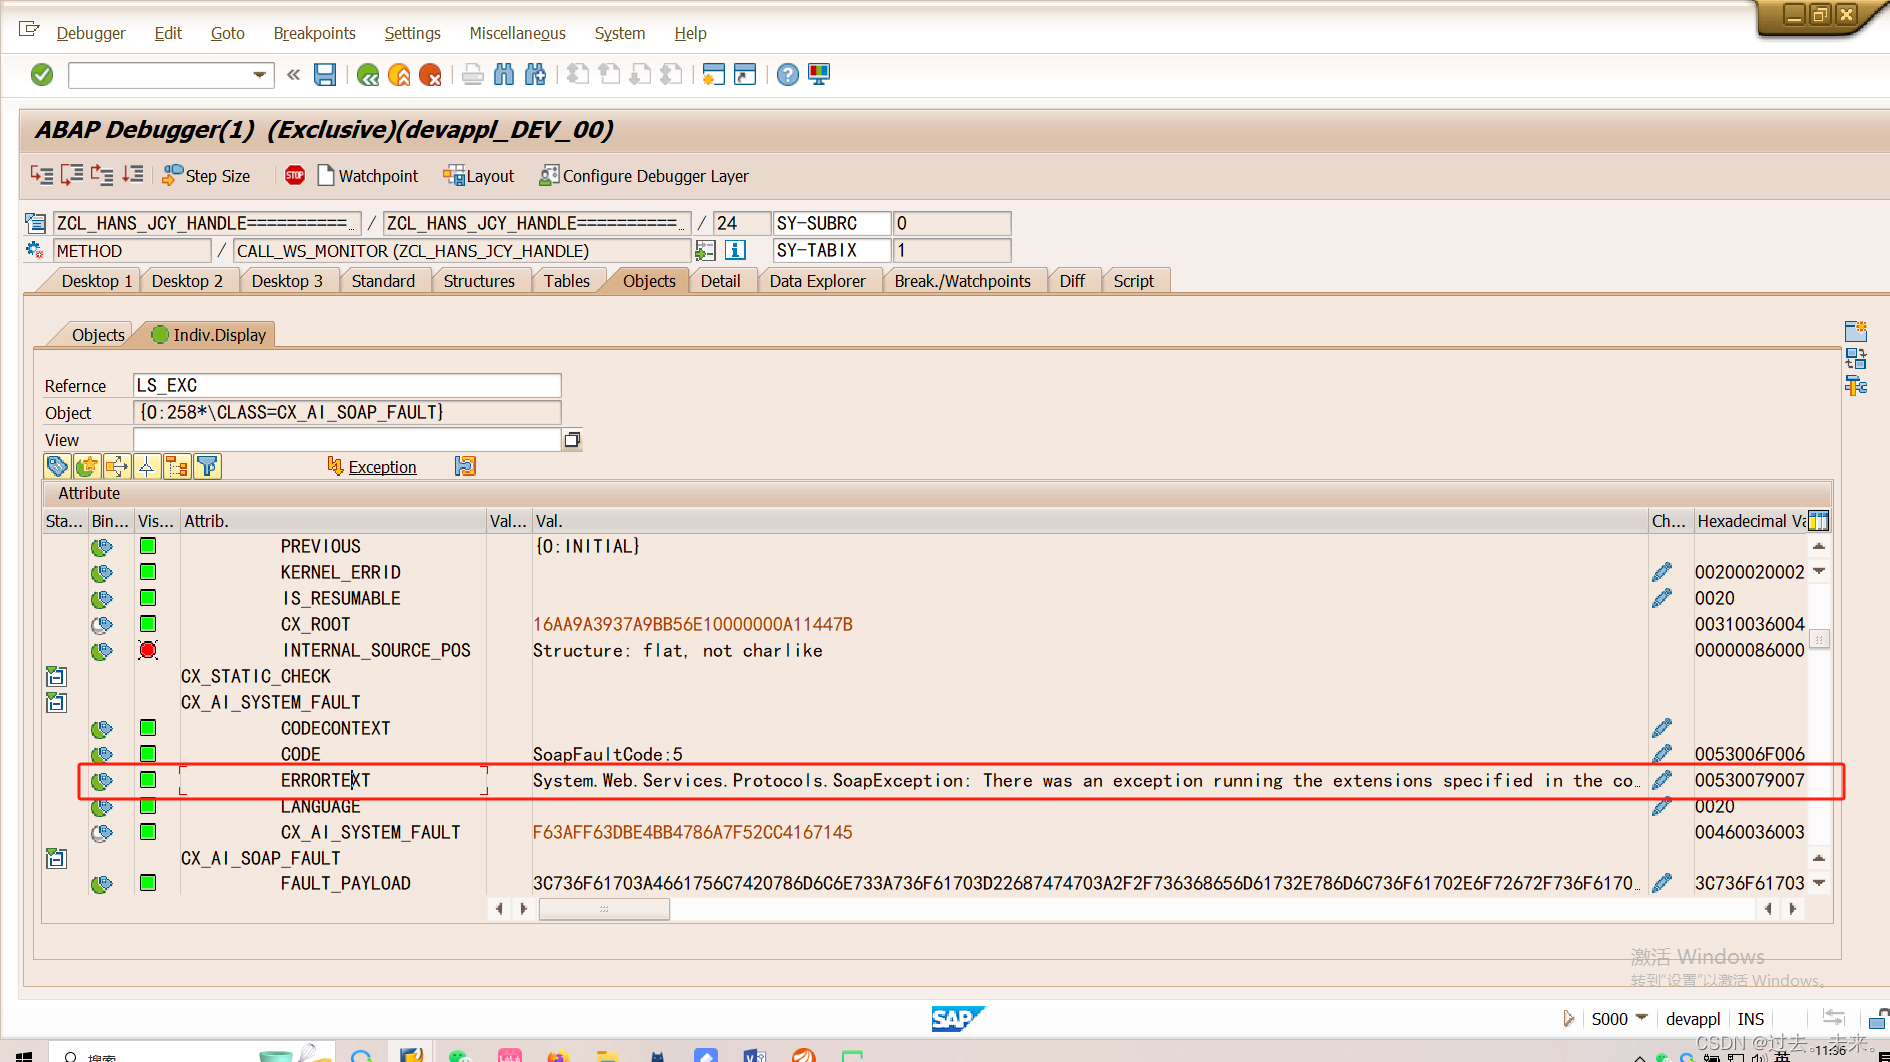The width and height of the screenshot is (1890, 1062).
Task: Click the Layout button
Action: click(479, 176)
